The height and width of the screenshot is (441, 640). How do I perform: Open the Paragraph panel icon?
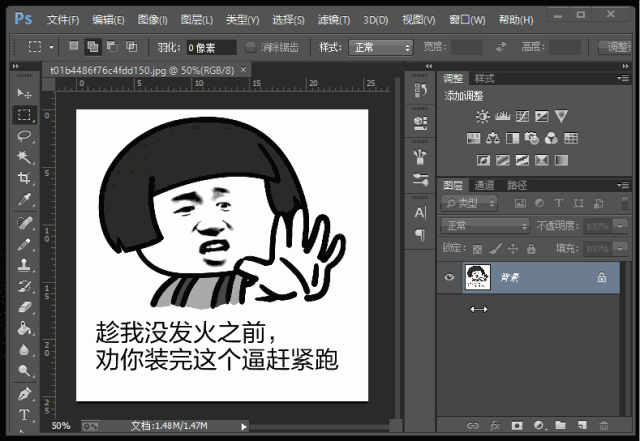click(x=420, y=235)
